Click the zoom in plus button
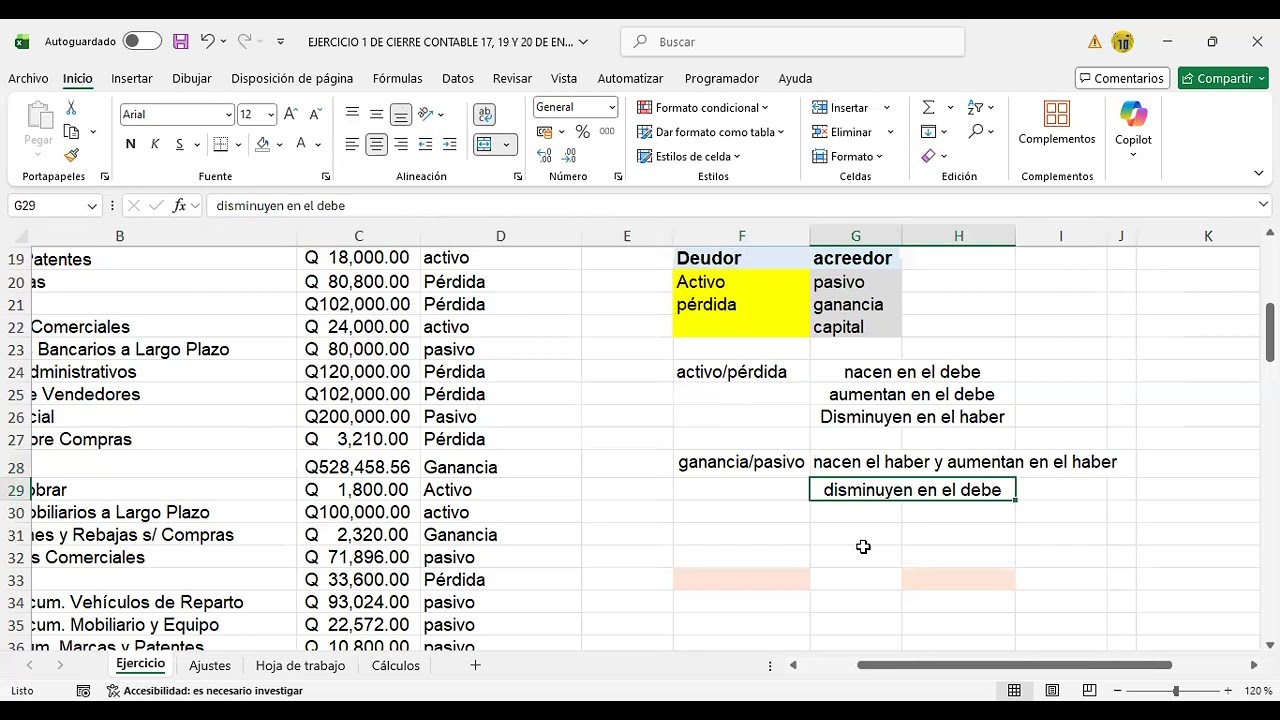 coord(1228,691)
